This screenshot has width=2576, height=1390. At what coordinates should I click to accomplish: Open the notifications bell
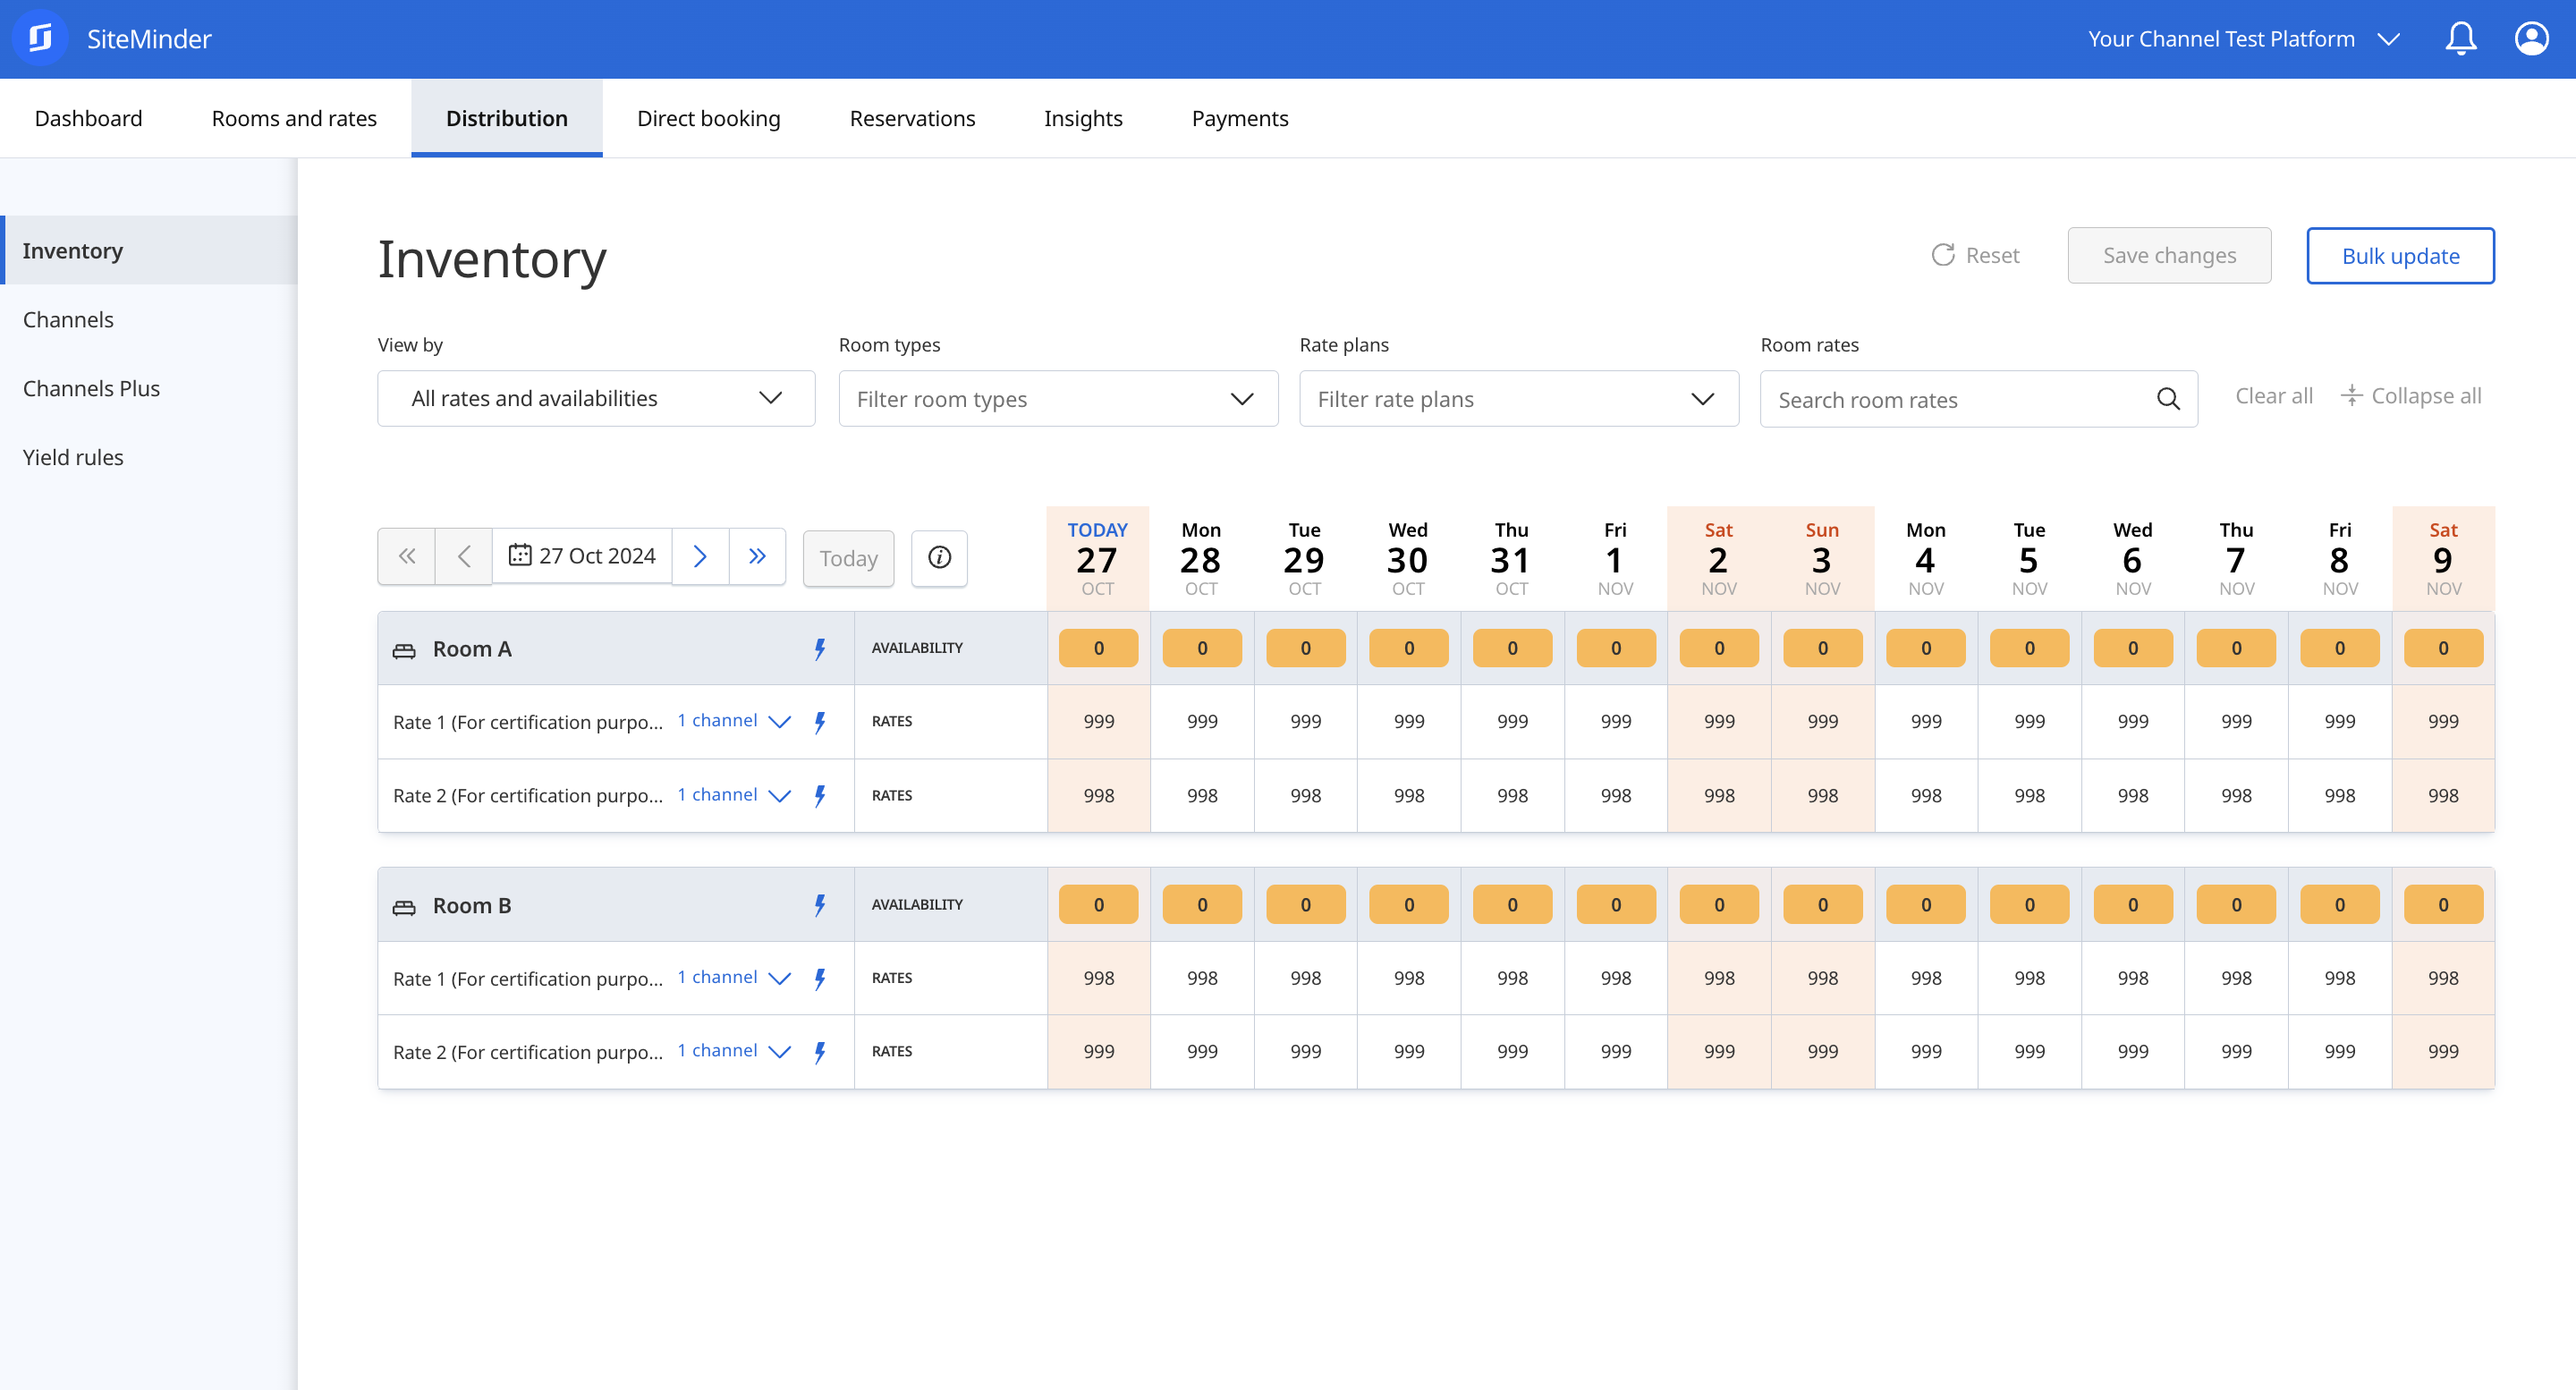click(2460, 39)
